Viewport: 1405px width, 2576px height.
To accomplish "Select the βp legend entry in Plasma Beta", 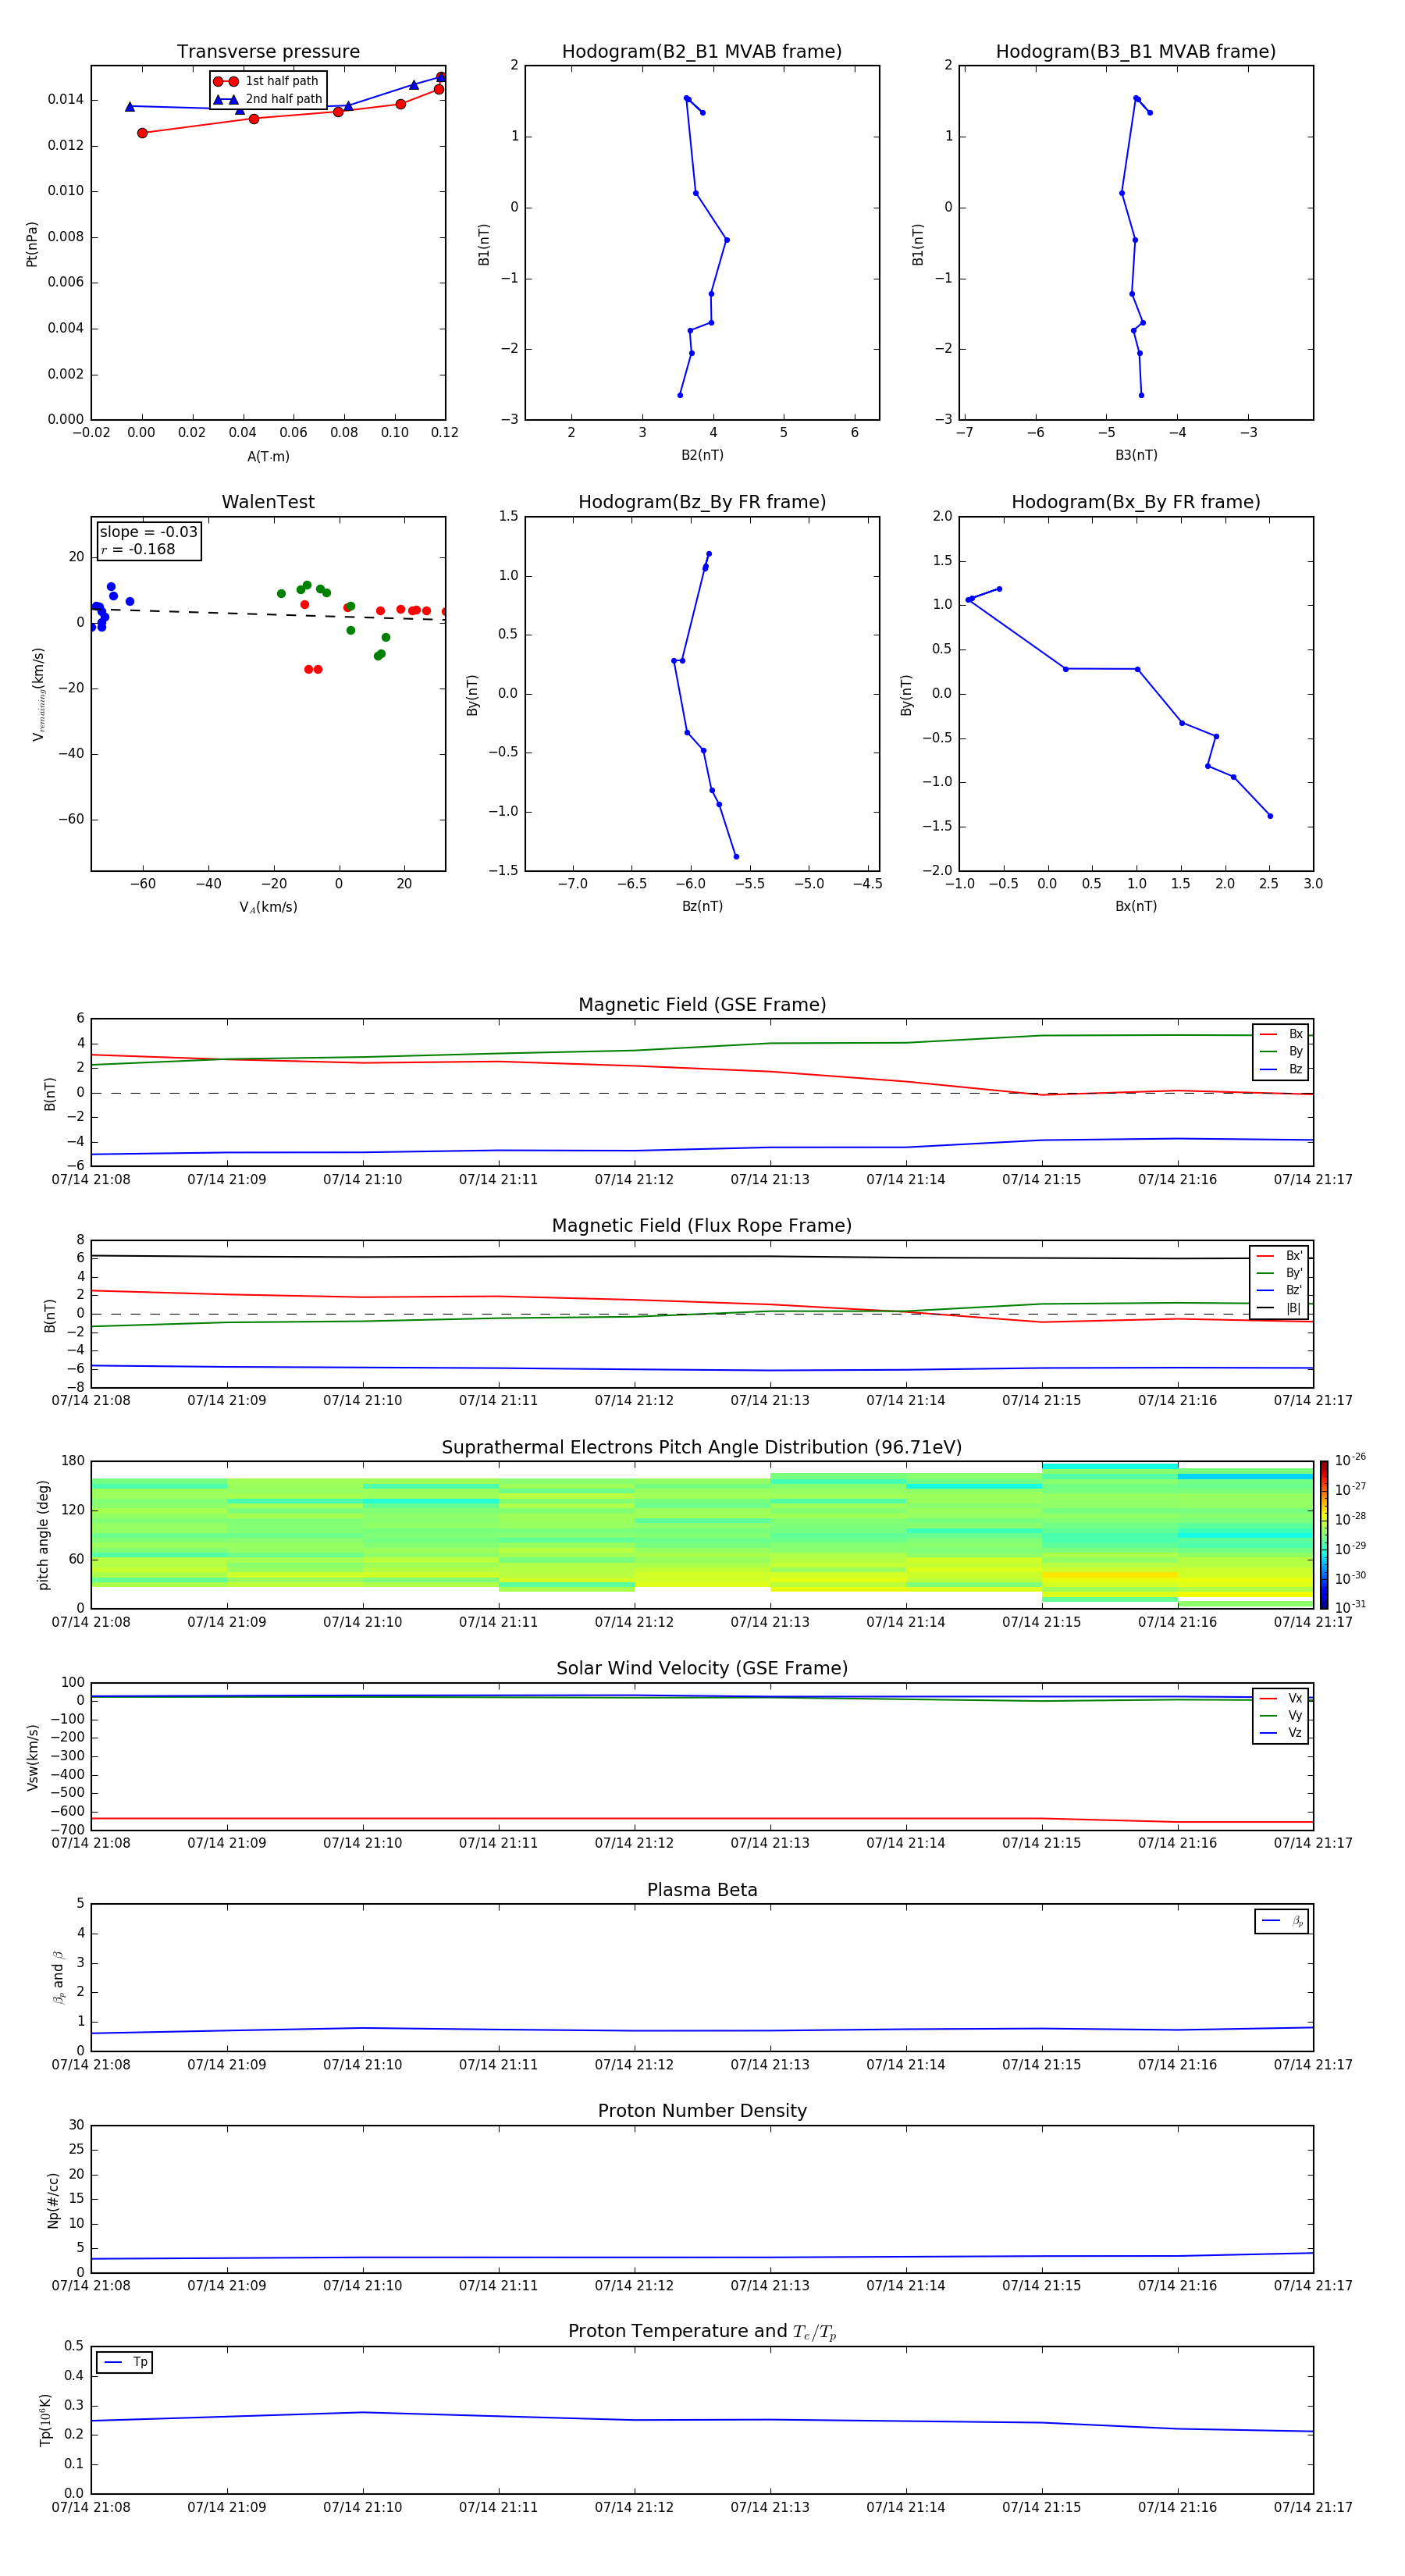I will click(x=1282, y=1921).
